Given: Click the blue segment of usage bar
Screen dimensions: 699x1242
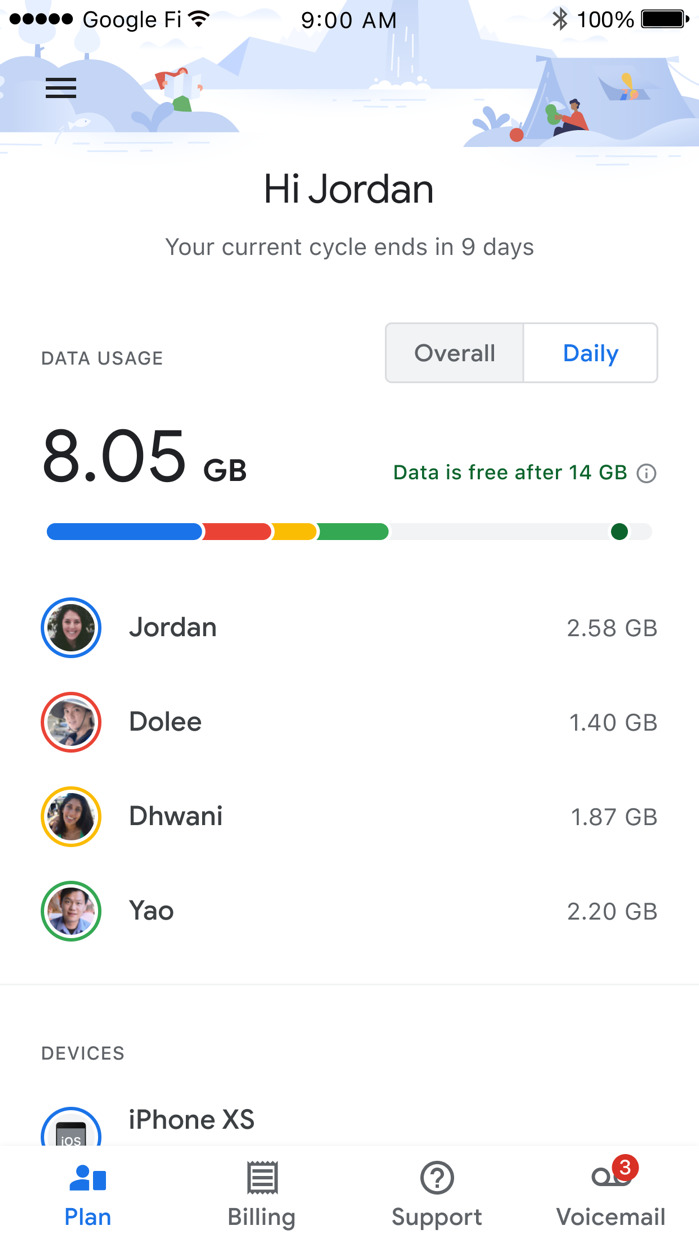Looking at the screenshot, I should point(125,532).
